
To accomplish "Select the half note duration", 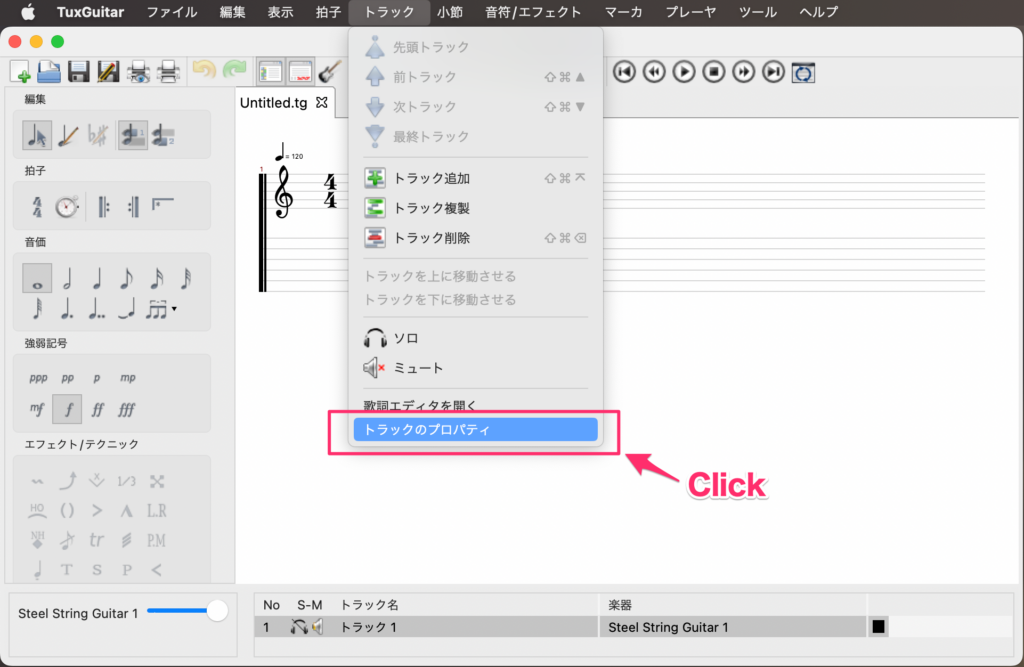I will (x=67, y=279).
